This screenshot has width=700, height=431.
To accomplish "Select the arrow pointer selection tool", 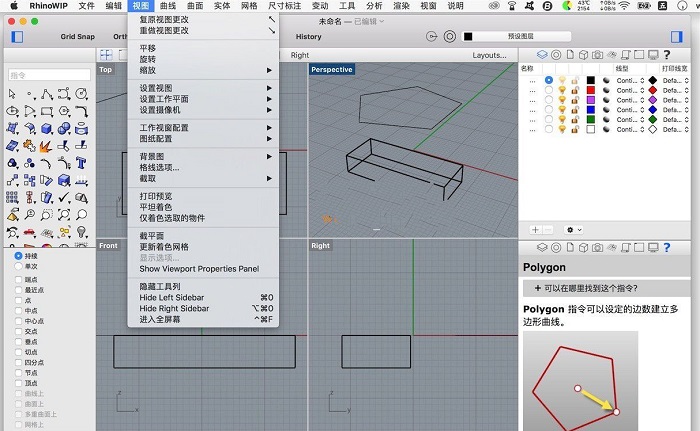I will pos(12,94).
